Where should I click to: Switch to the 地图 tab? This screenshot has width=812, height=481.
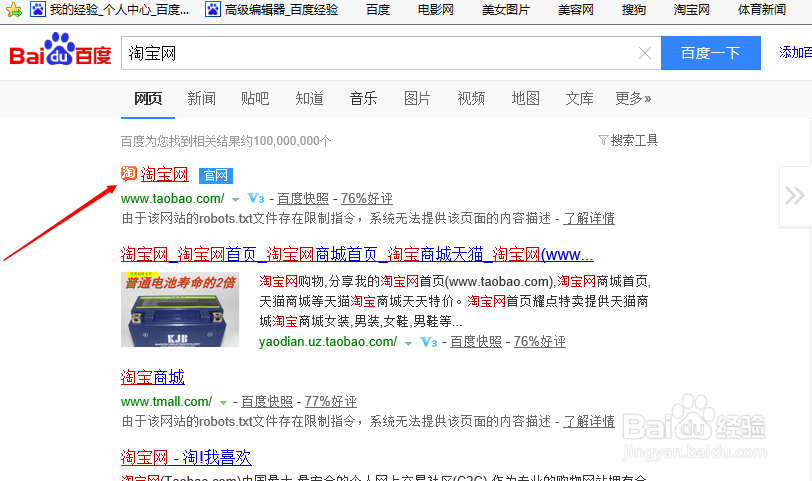coord(525,98)
